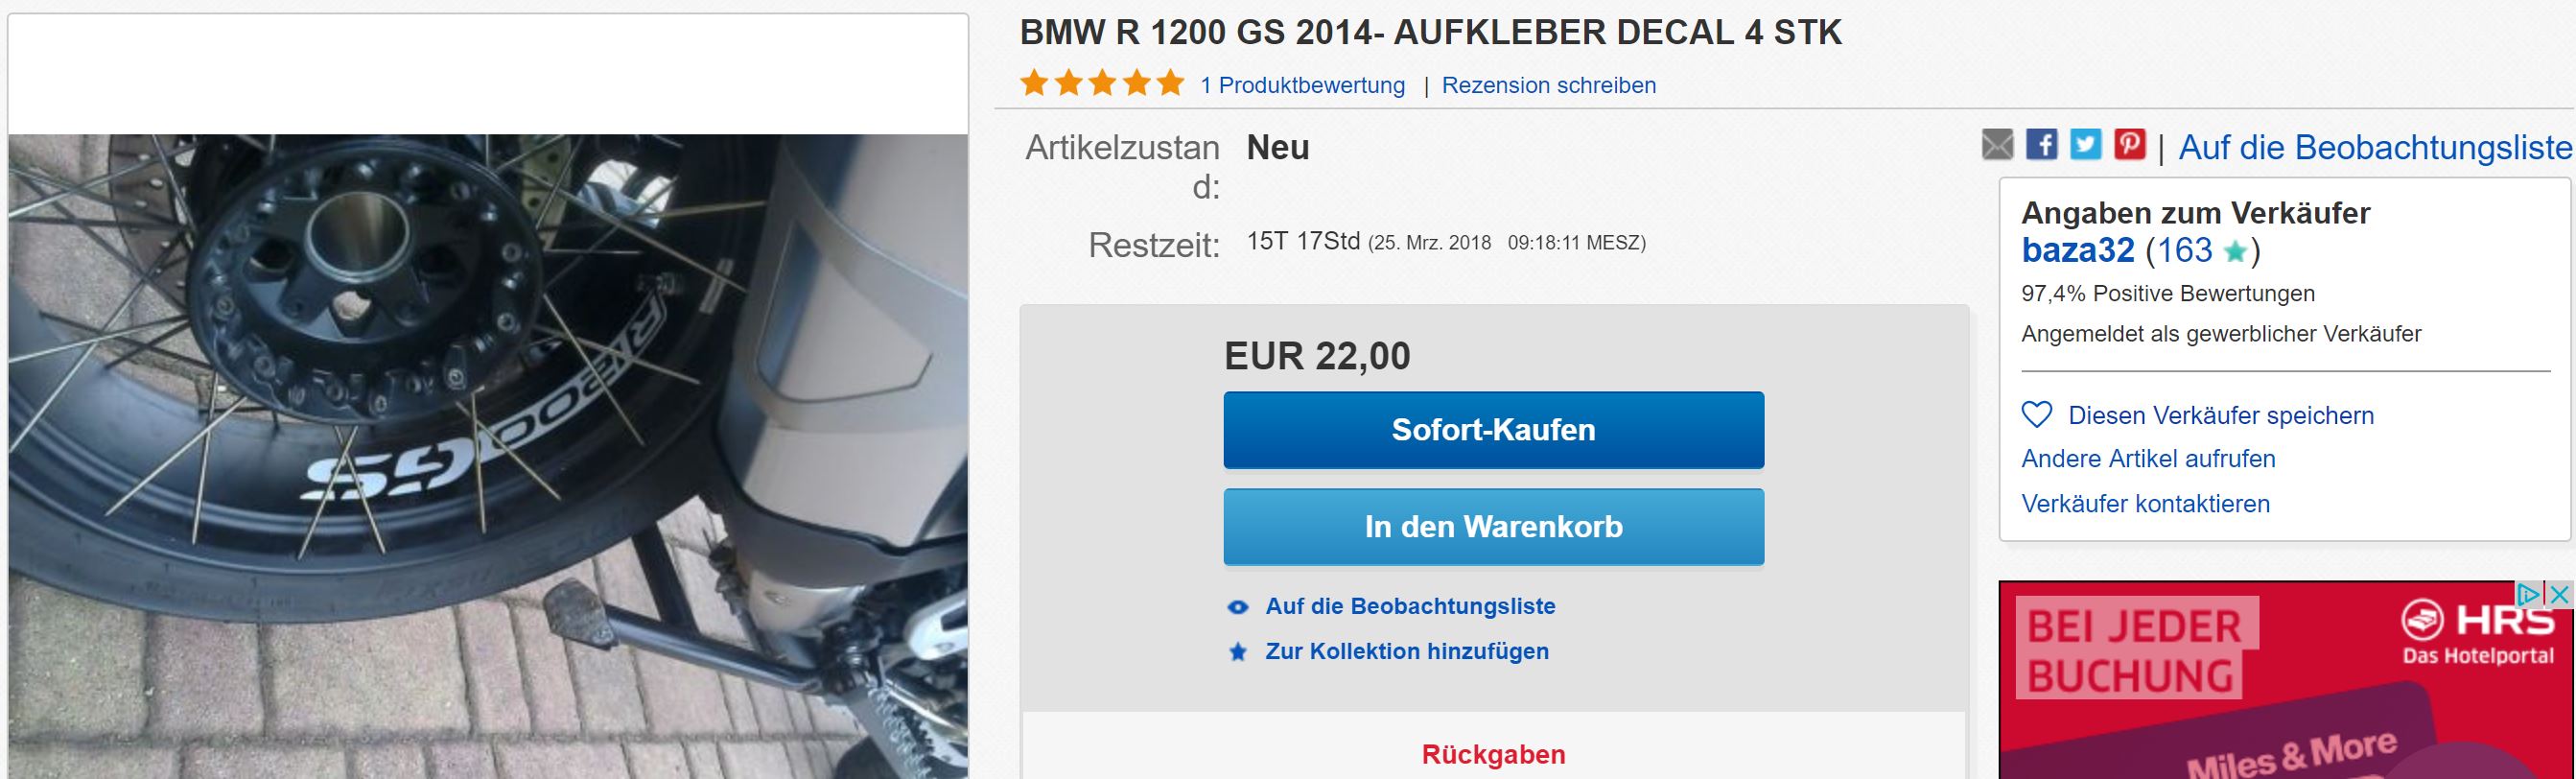This screenshot has width=2576, height=779.
Task: Share listing on Pinterest
Action: click(x=2129, y=145)
